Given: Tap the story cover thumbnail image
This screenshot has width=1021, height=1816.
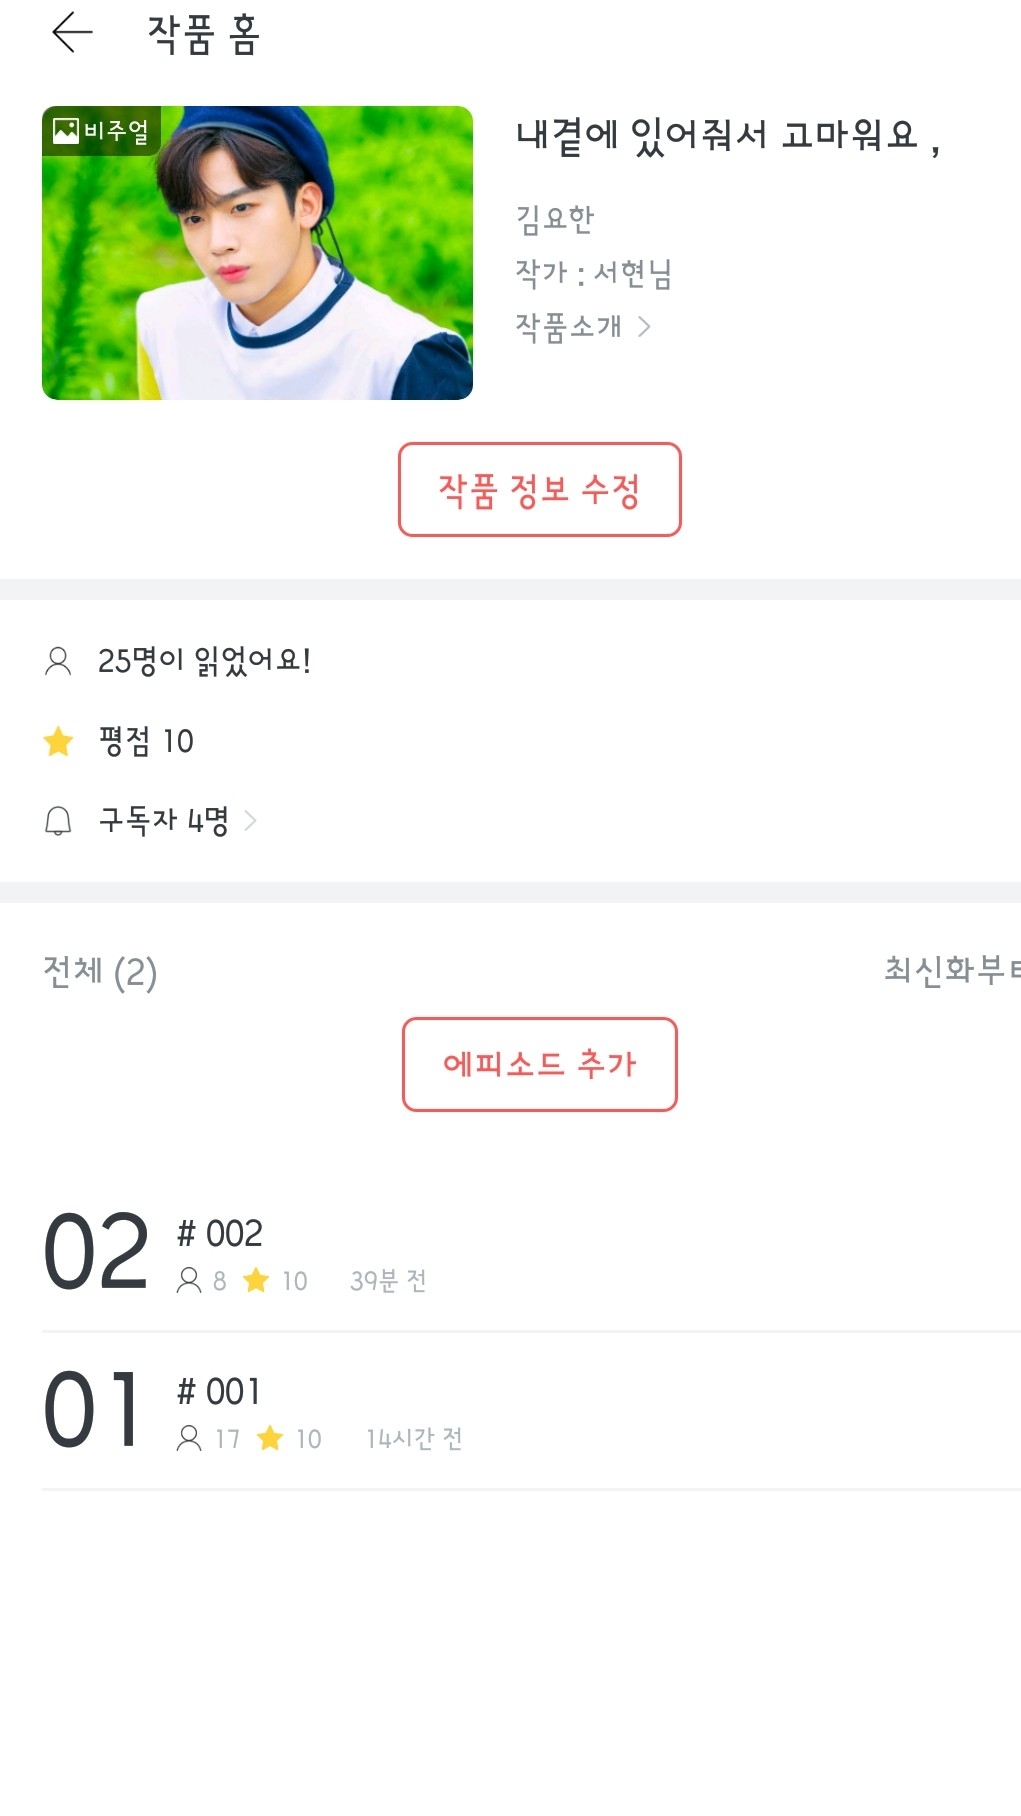Looking at the screenshot, I should (x=257, y=253).
